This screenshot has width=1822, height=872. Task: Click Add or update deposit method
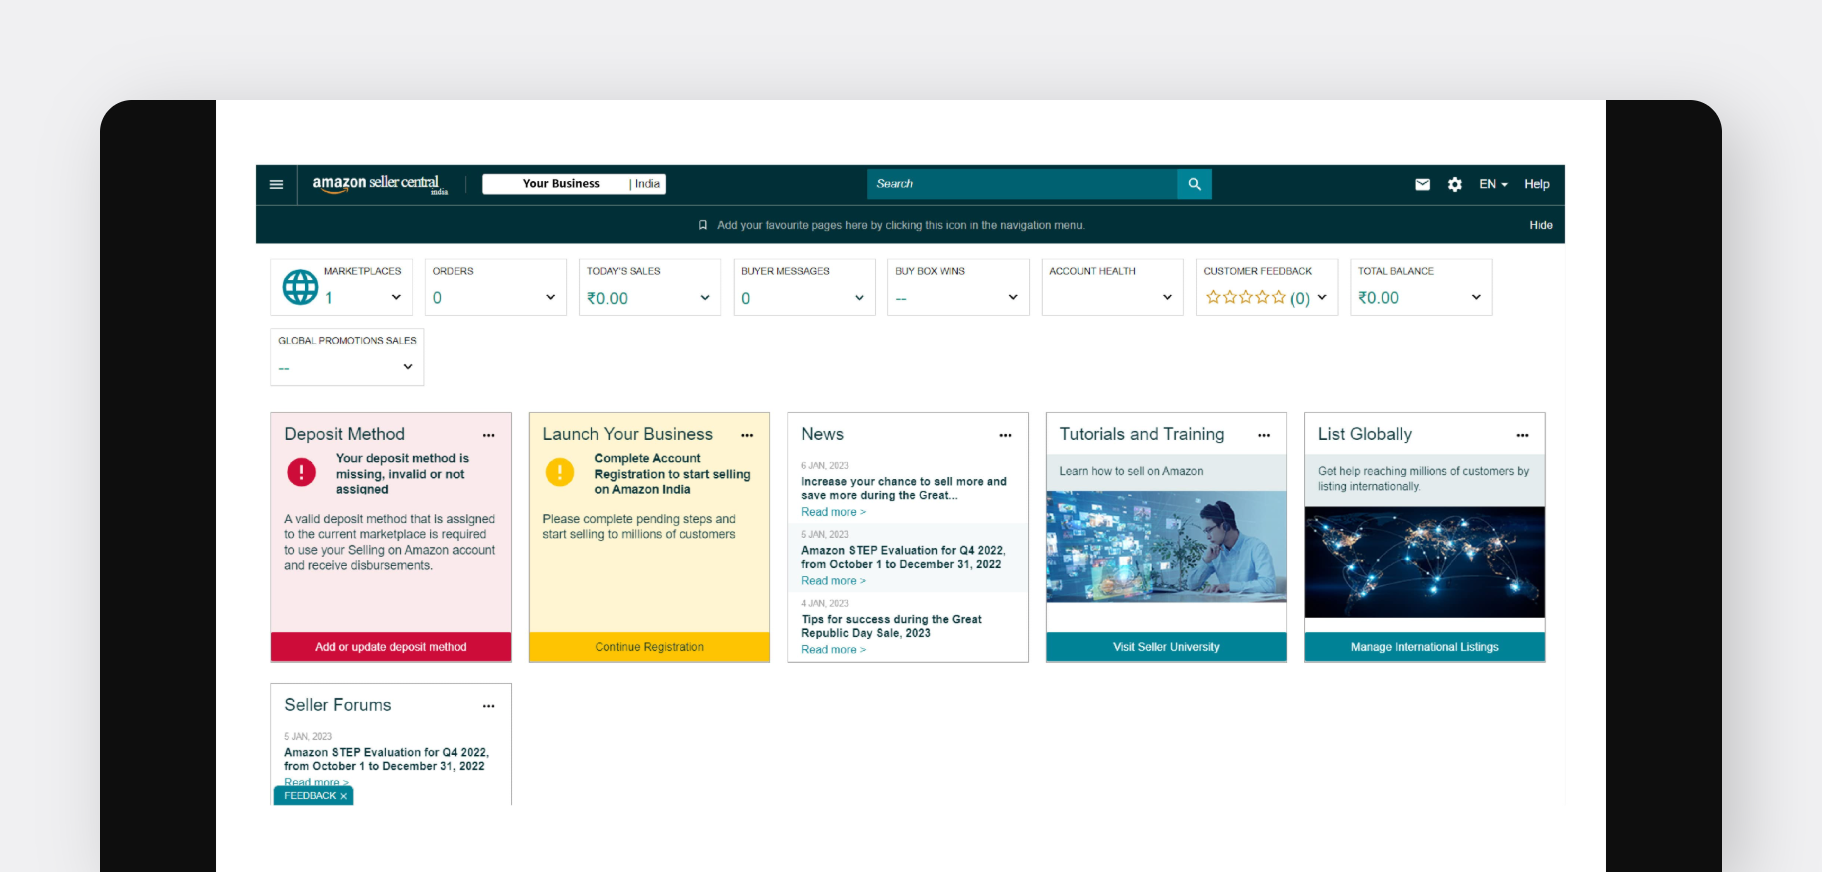391,647
